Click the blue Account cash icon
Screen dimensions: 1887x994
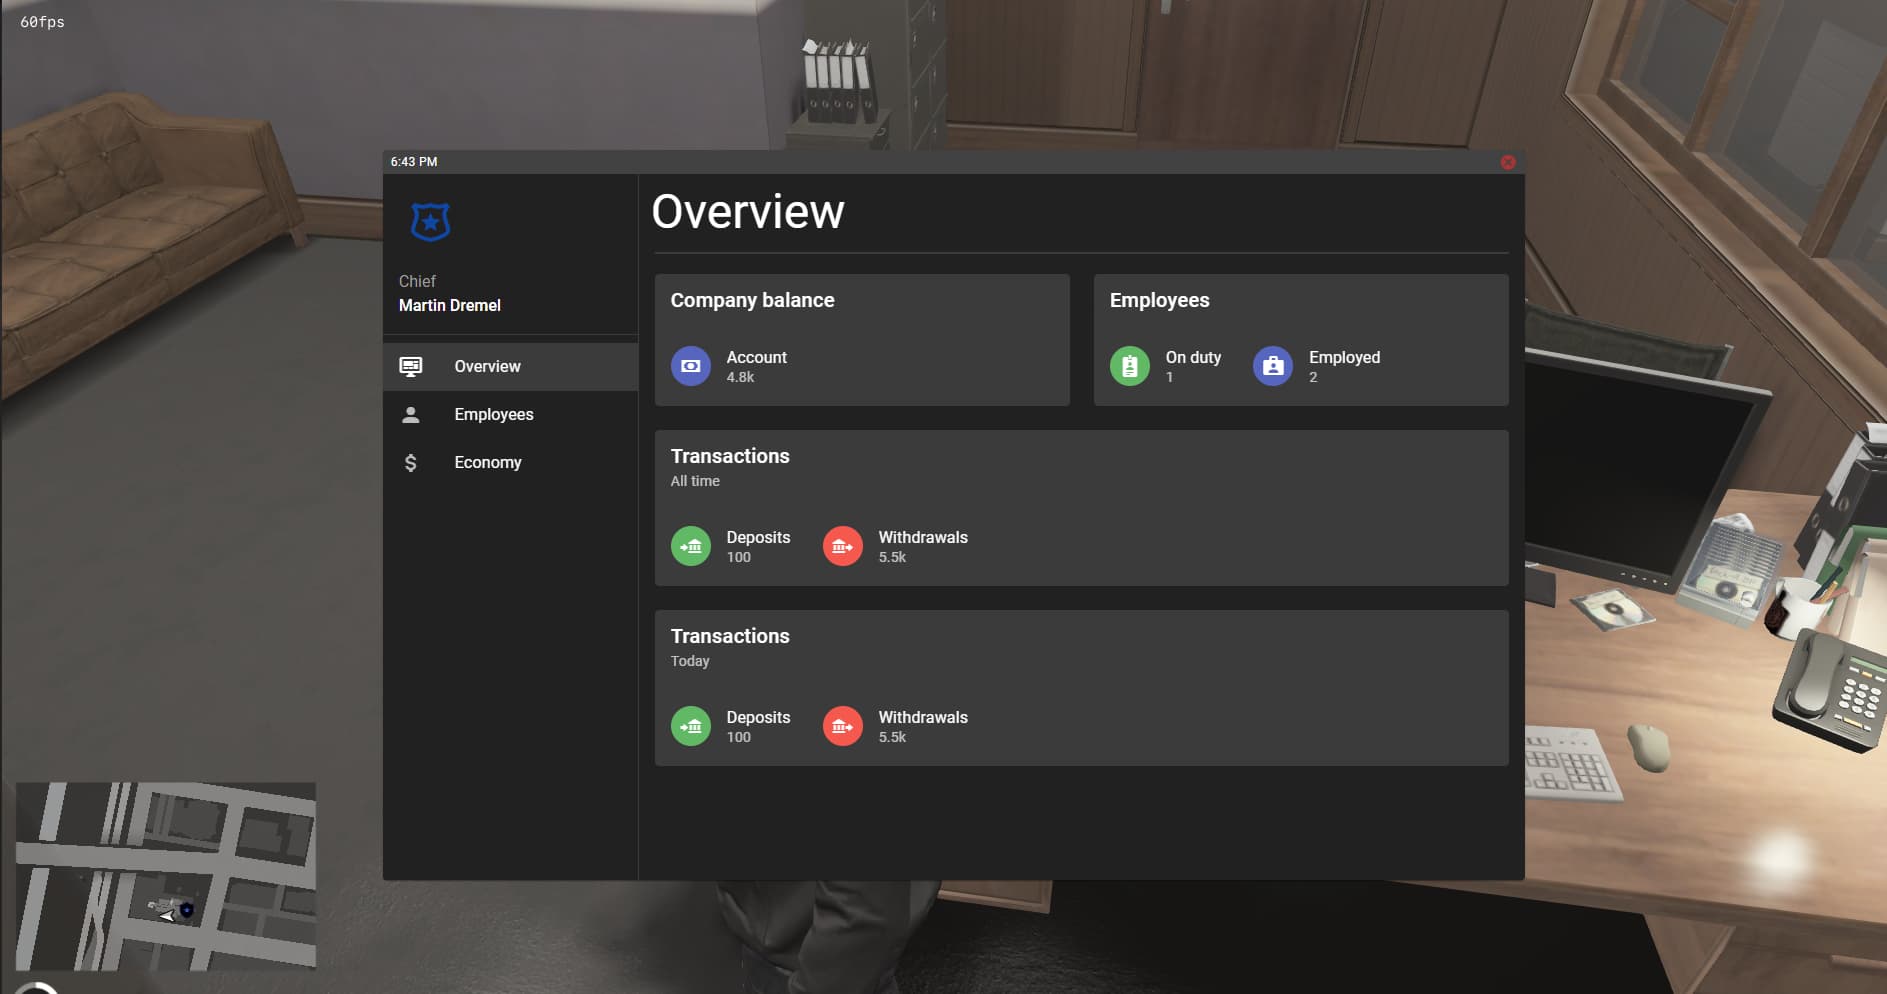point(691,366)
